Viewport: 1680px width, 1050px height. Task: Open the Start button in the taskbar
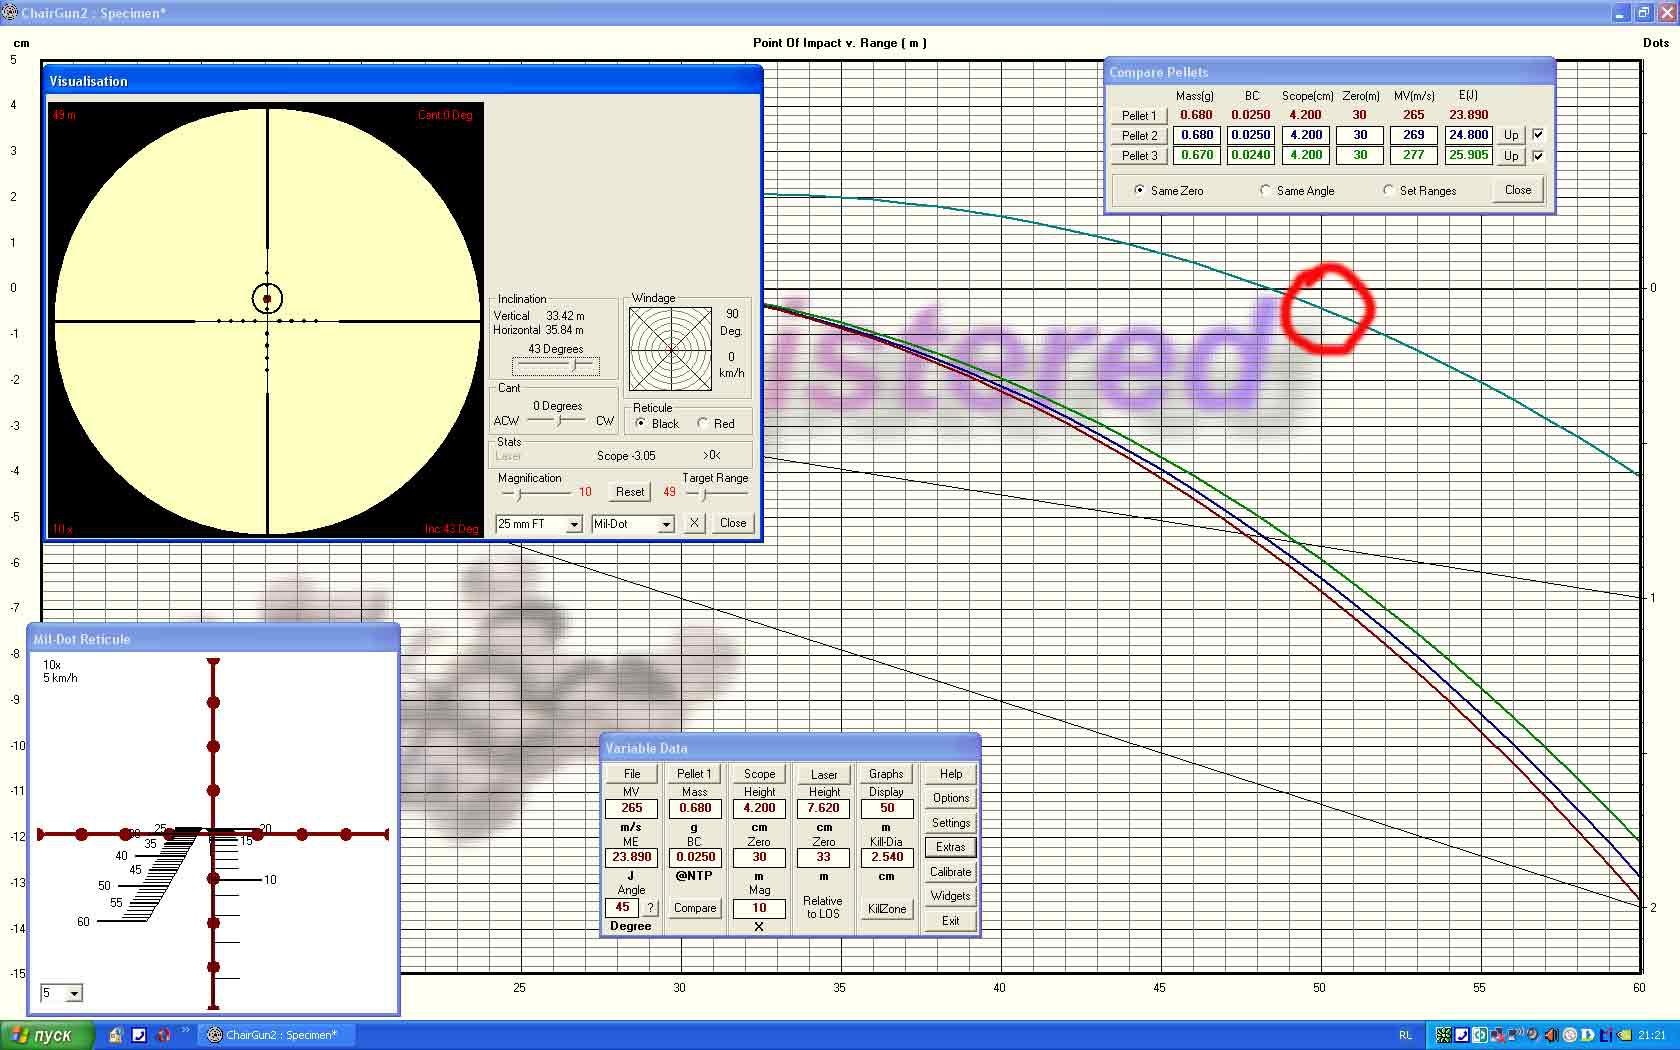(47, 1035)
